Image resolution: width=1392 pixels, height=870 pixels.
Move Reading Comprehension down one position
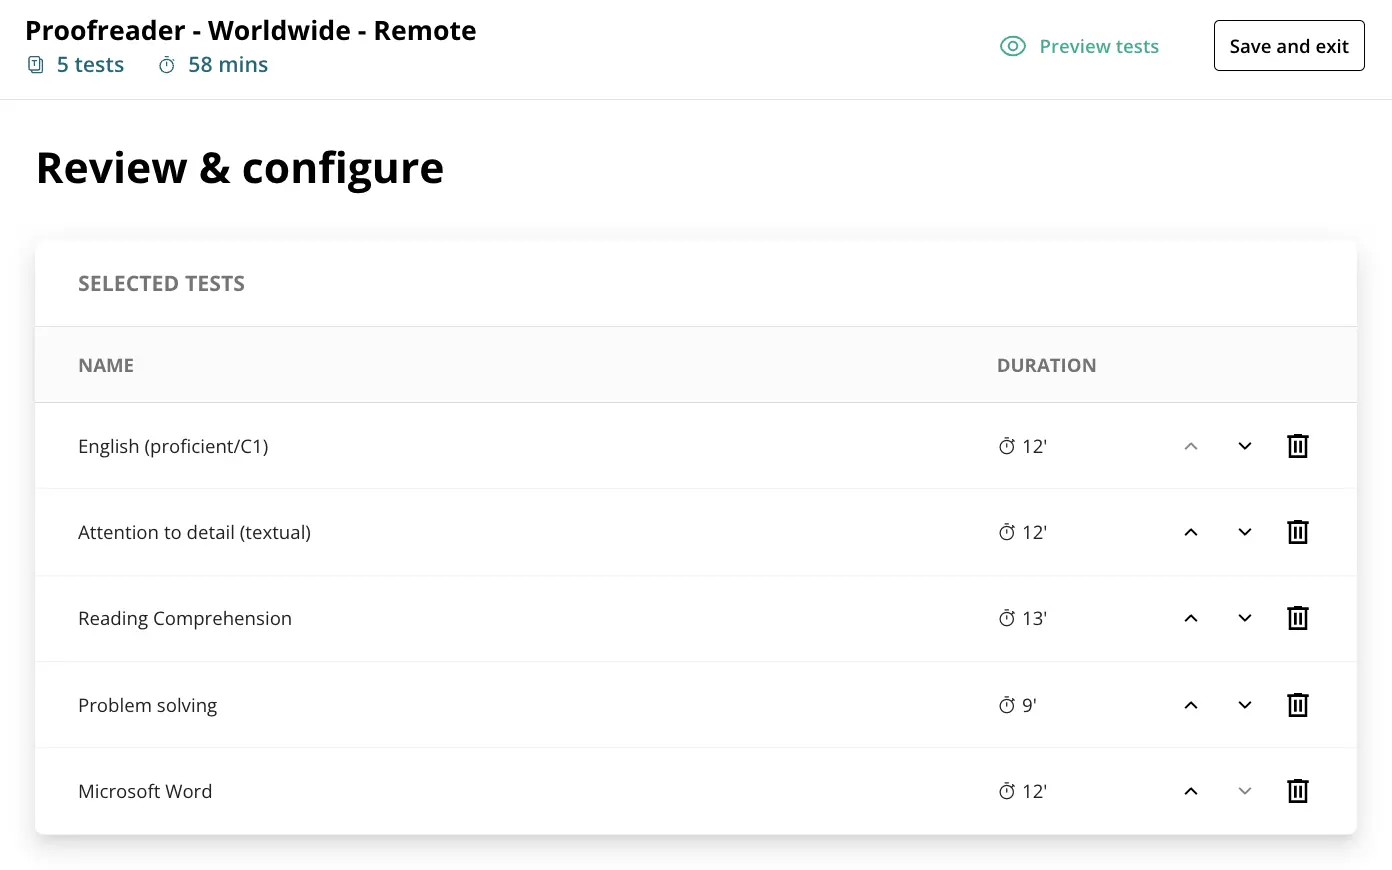1244,618
